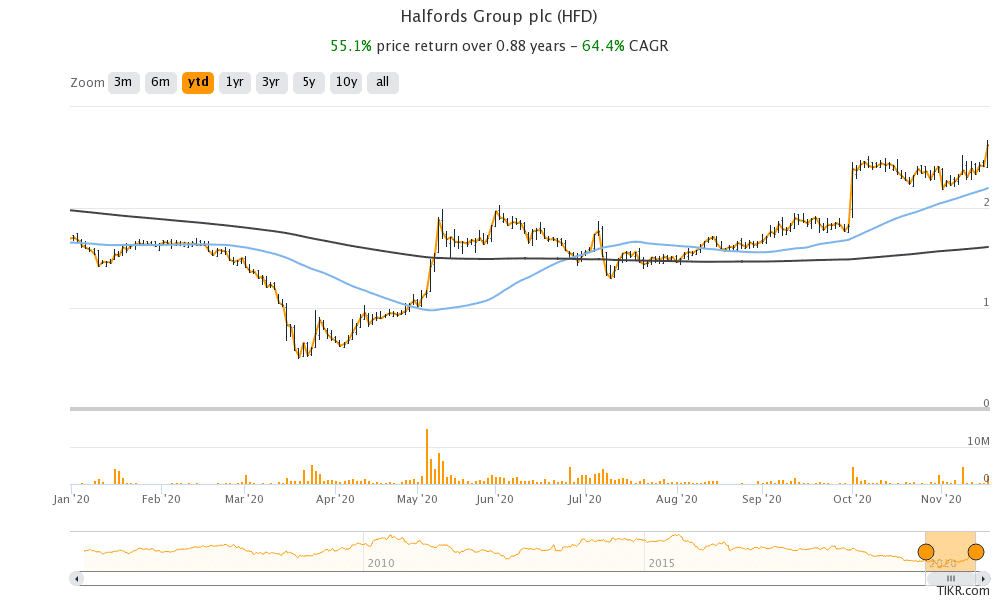Set chart zoom to 6m
Viewport: 1000px width, 600px height.
click(161, 82)
